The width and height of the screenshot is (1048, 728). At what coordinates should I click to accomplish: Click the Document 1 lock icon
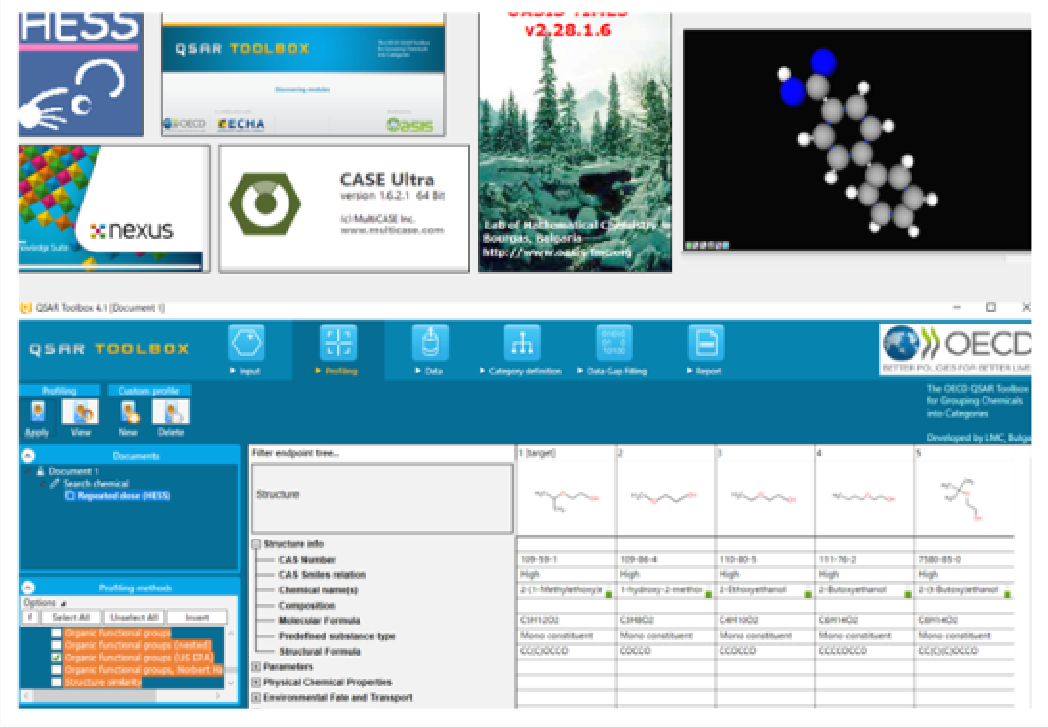coord(40,471)
